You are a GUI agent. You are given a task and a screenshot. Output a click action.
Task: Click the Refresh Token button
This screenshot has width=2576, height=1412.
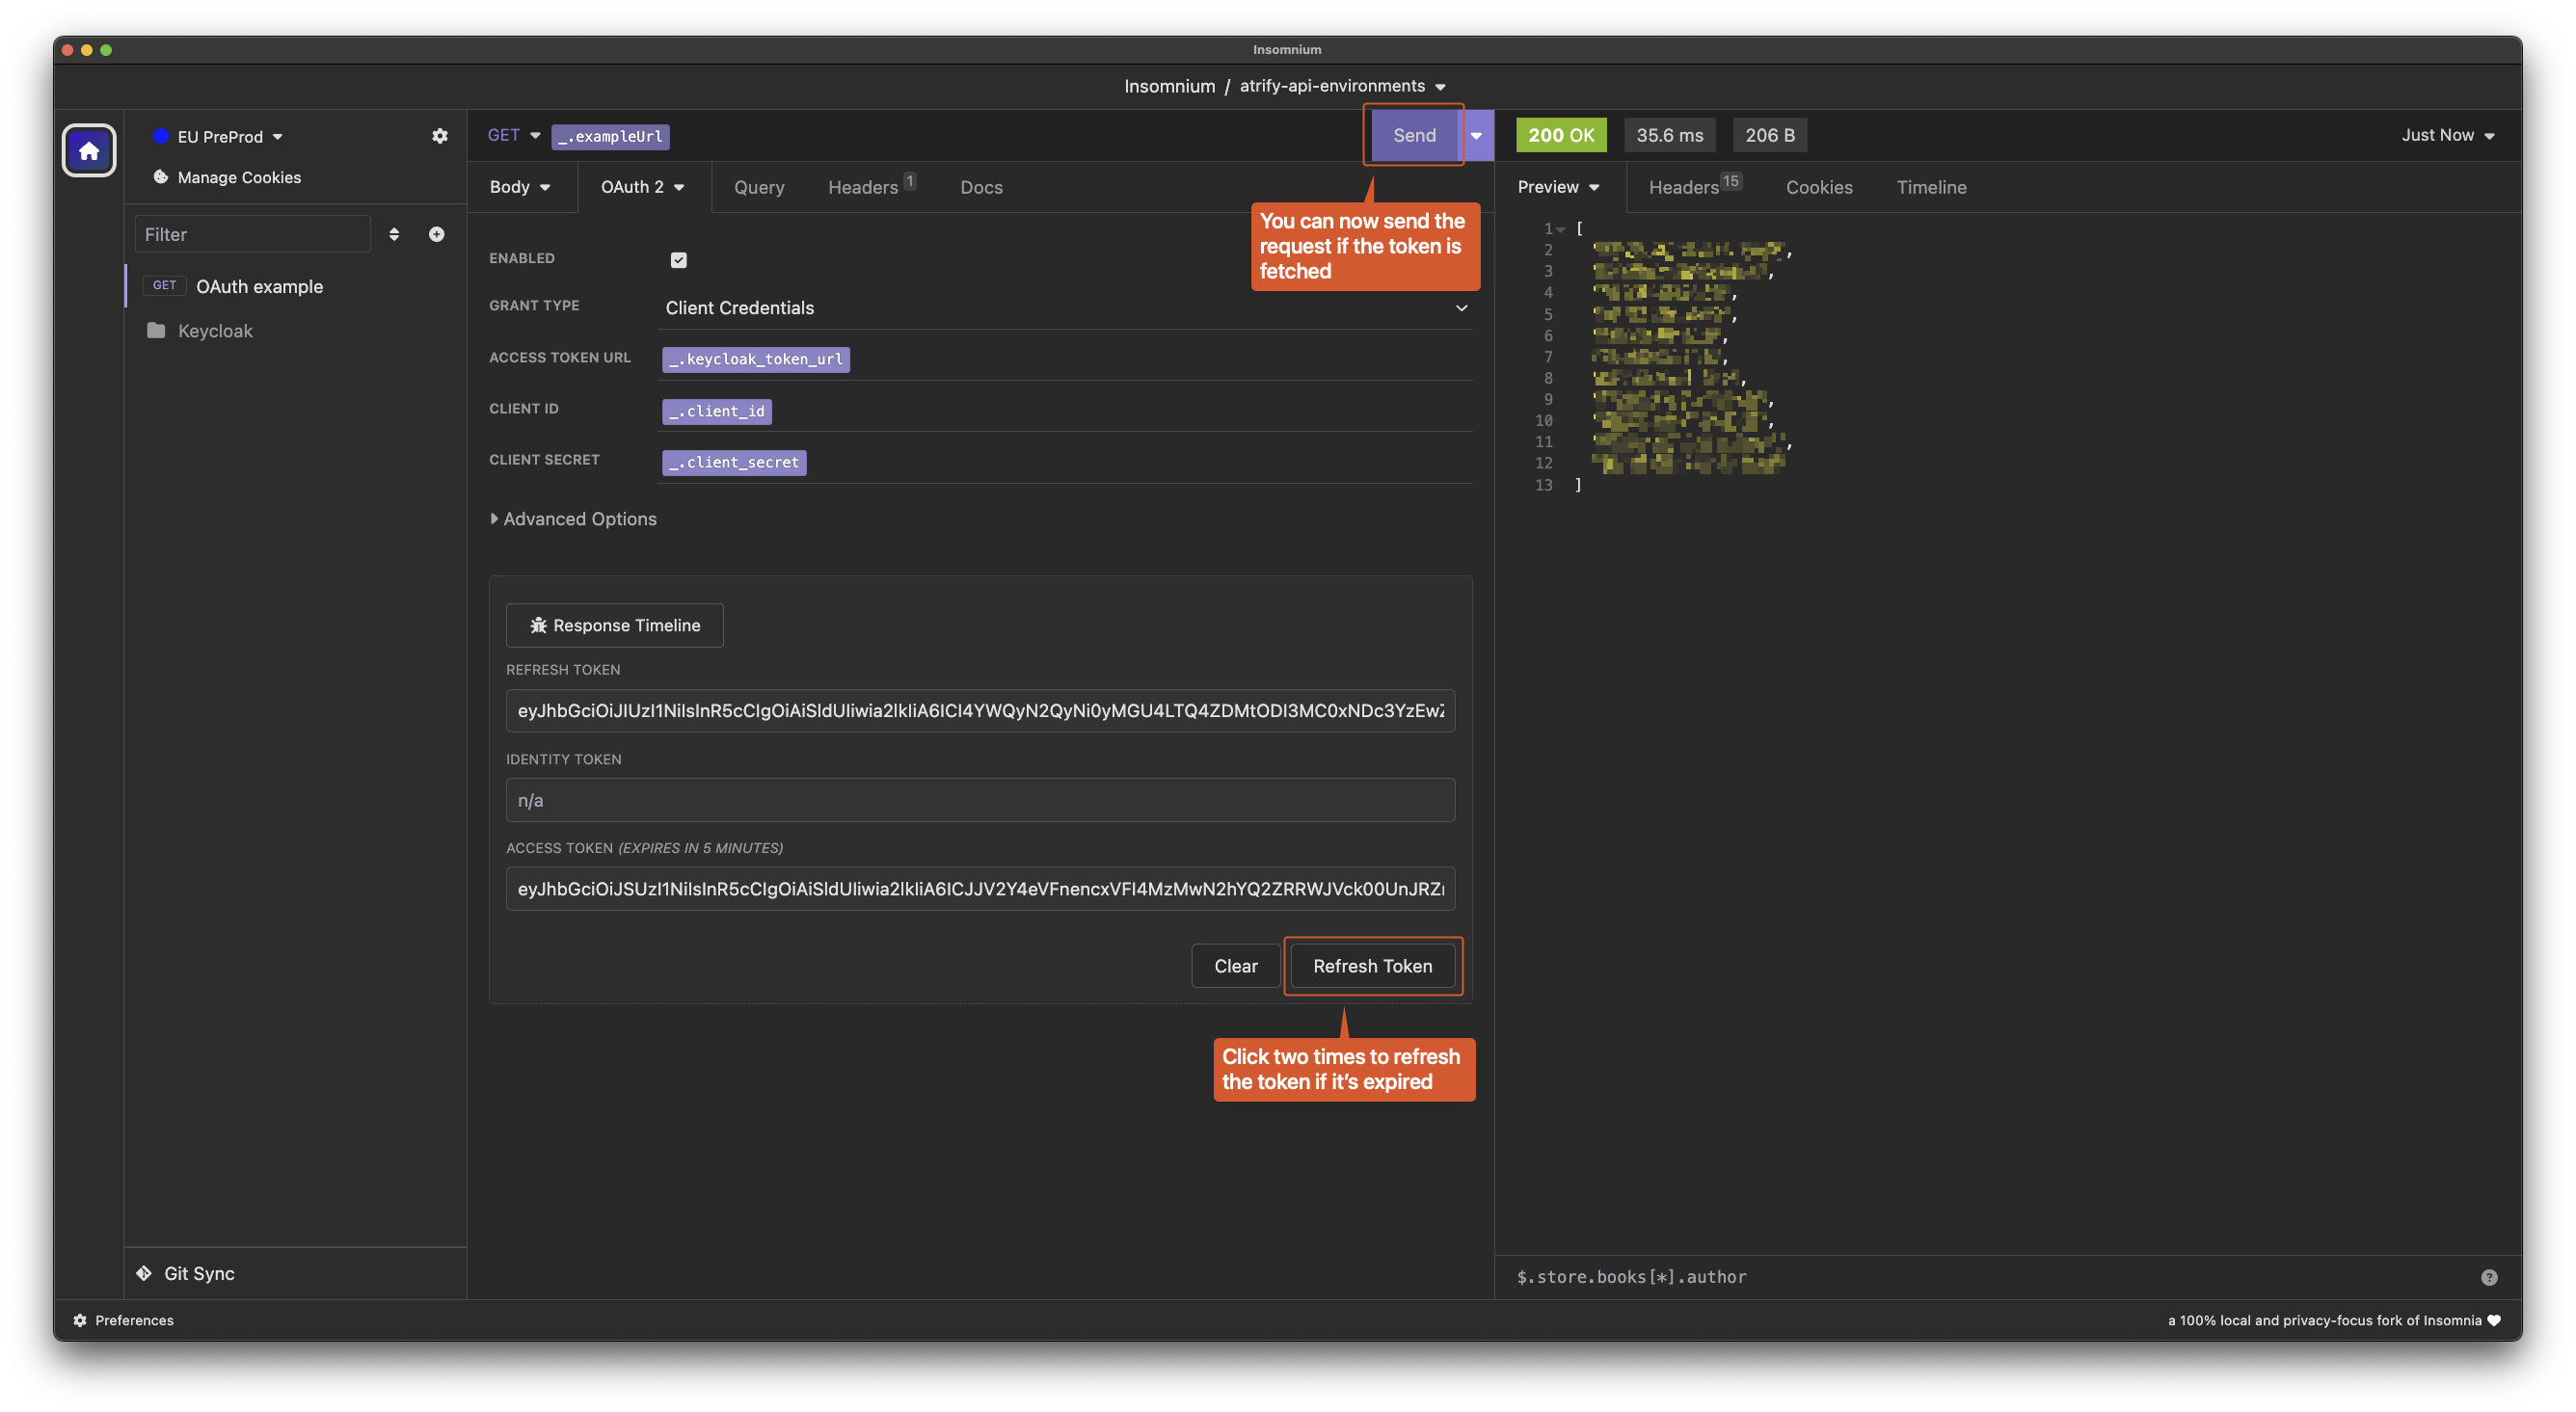[x=1371, y=966]
